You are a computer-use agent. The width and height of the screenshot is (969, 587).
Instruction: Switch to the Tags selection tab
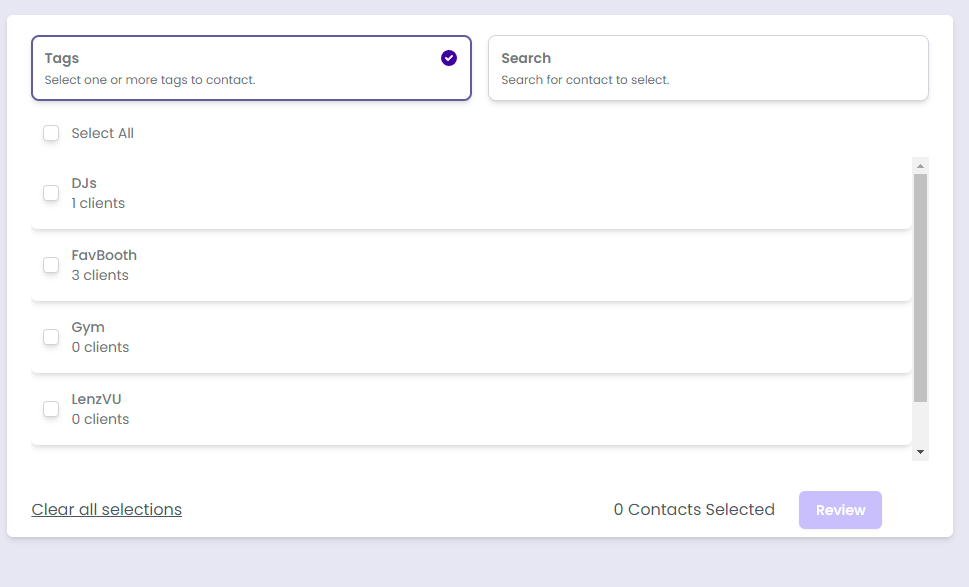pos(250,68)
